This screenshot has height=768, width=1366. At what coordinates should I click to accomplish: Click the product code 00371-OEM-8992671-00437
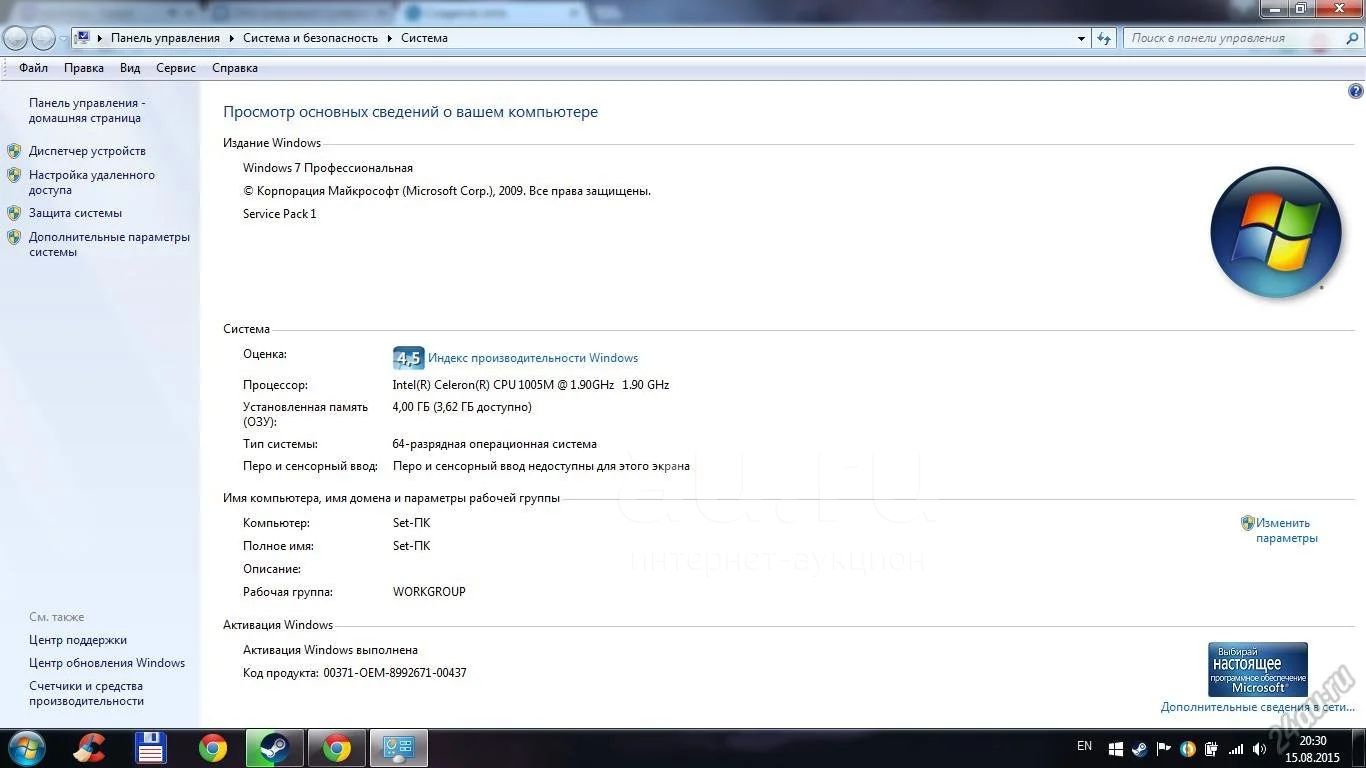point(395,673)
